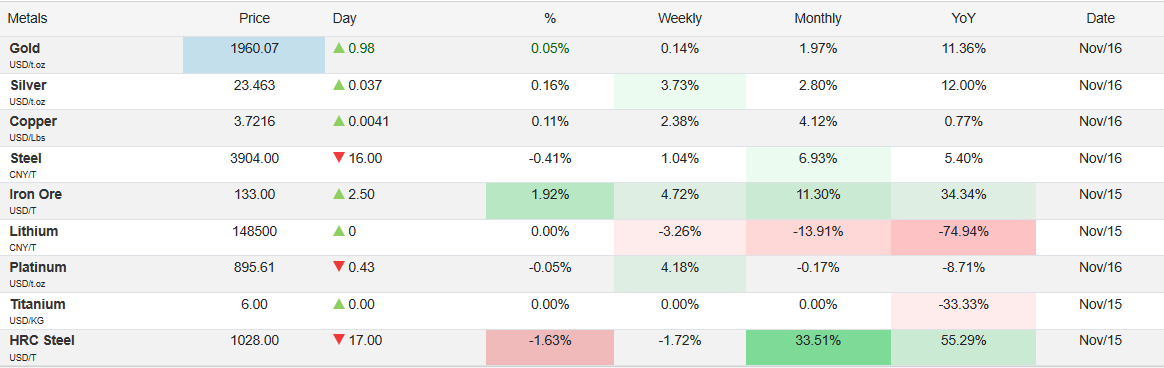Open the Gold commodity link

24,48
